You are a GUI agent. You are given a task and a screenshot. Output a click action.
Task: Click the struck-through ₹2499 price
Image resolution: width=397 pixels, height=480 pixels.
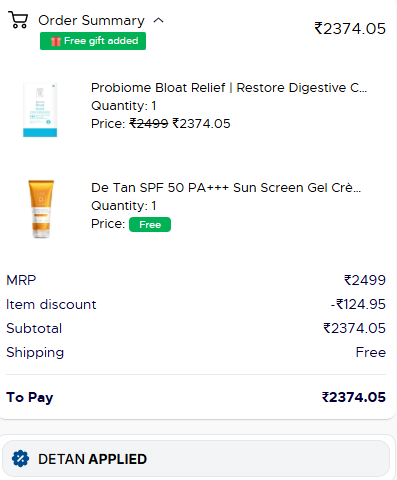[149, 124]
